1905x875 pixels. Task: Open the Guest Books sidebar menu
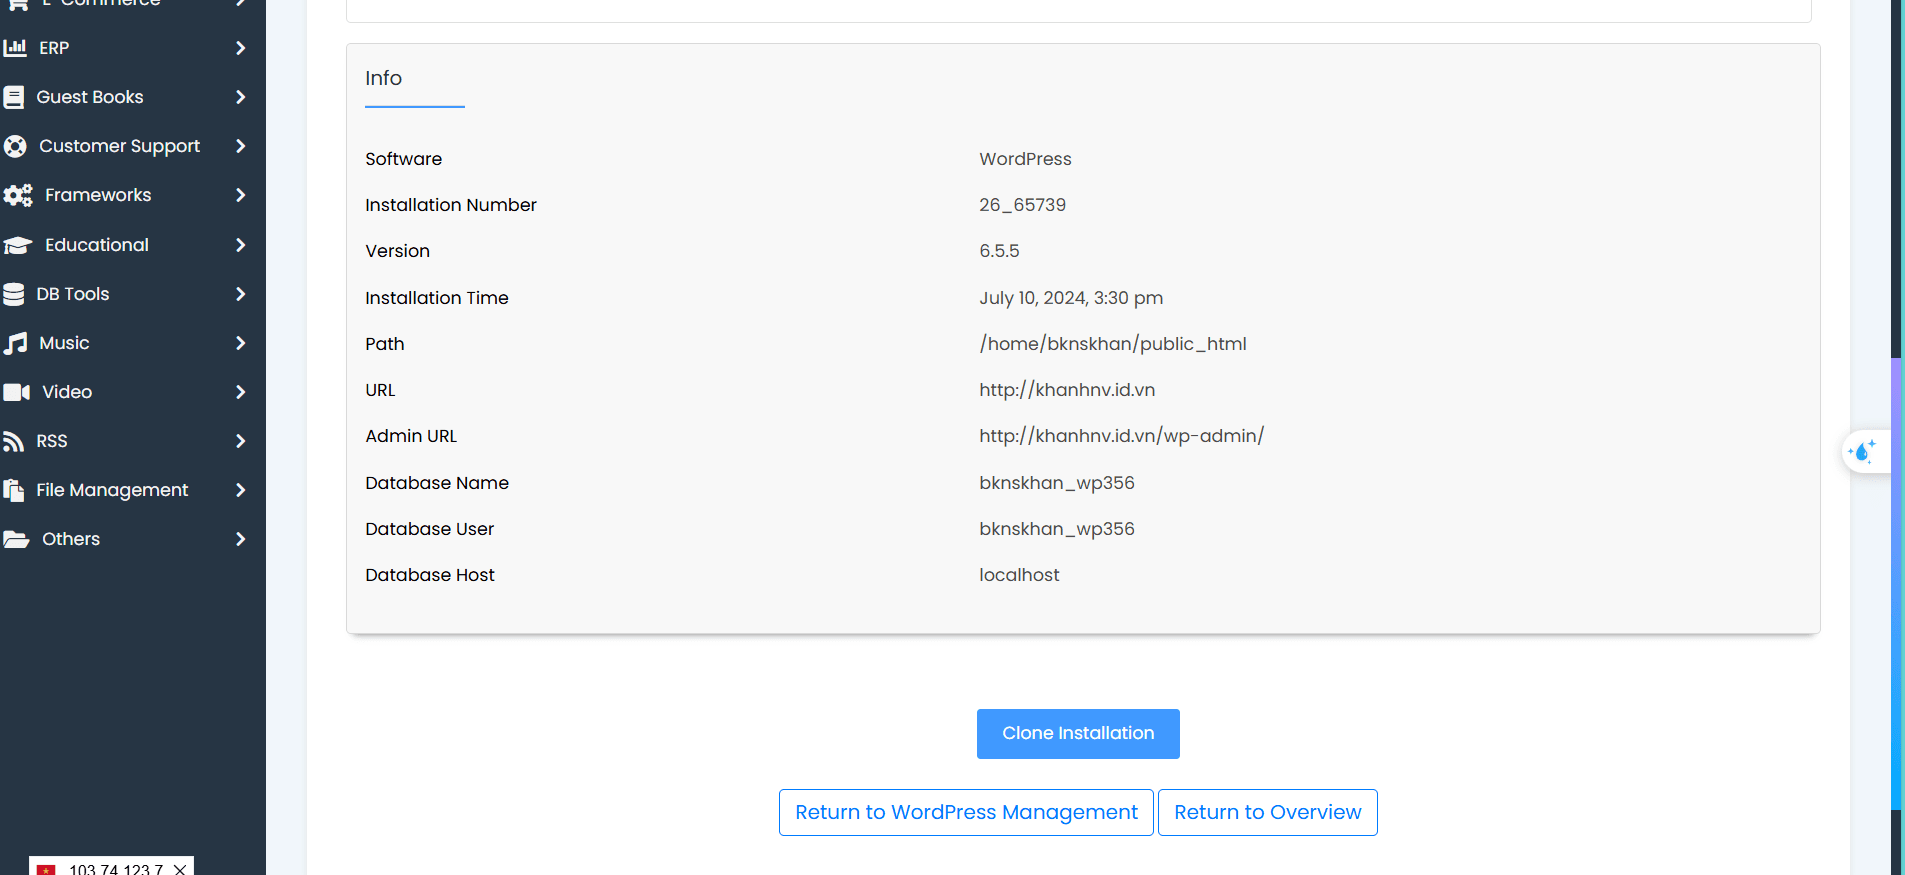coord(132,97)
